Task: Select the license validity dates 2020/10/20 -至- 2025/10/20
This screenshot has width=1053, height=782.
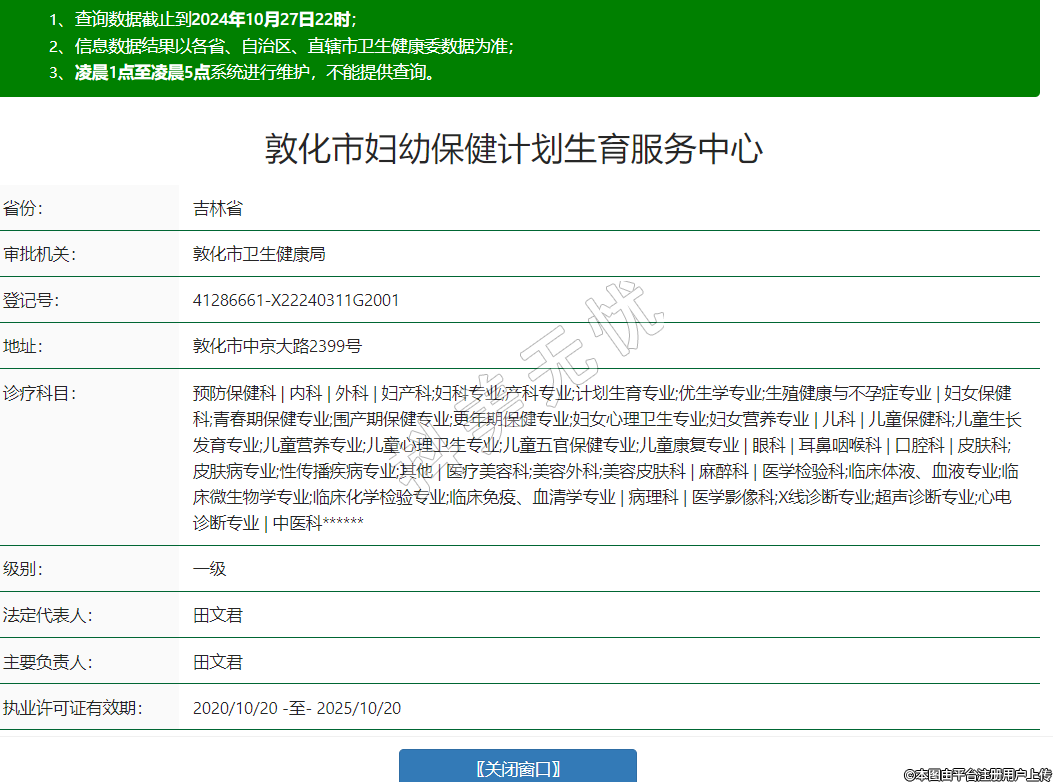Action: click(x=297, y=708)
